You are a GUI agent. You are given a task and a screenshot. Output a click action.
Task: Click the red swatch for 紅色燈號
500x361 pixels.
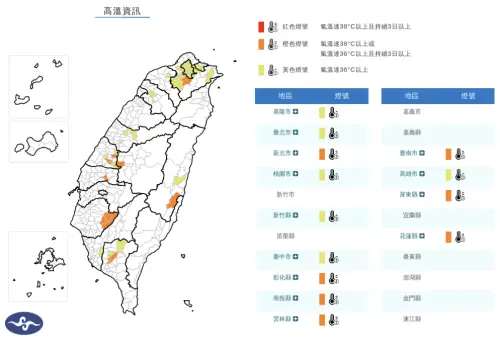click(261, 27)
